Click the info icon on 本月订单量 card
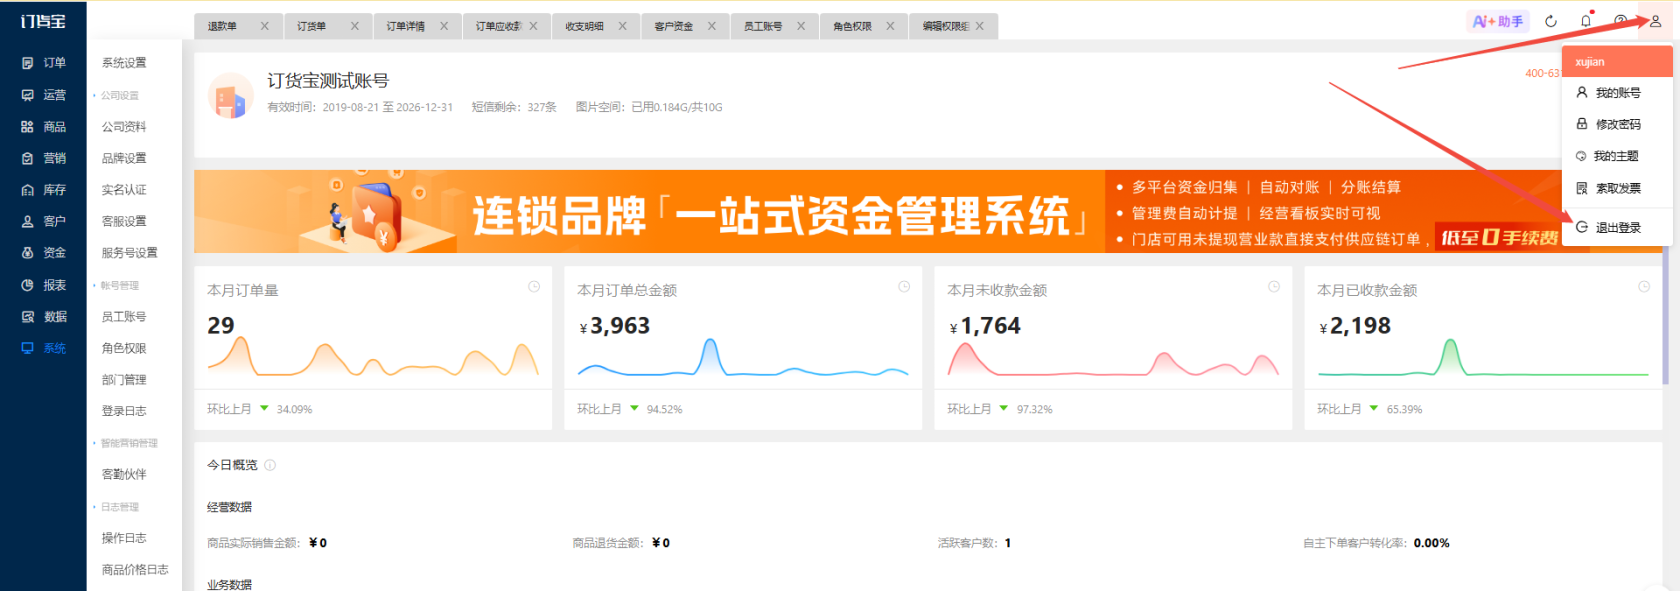Viewport: 1680px width, 591px height. coord(534,287)
